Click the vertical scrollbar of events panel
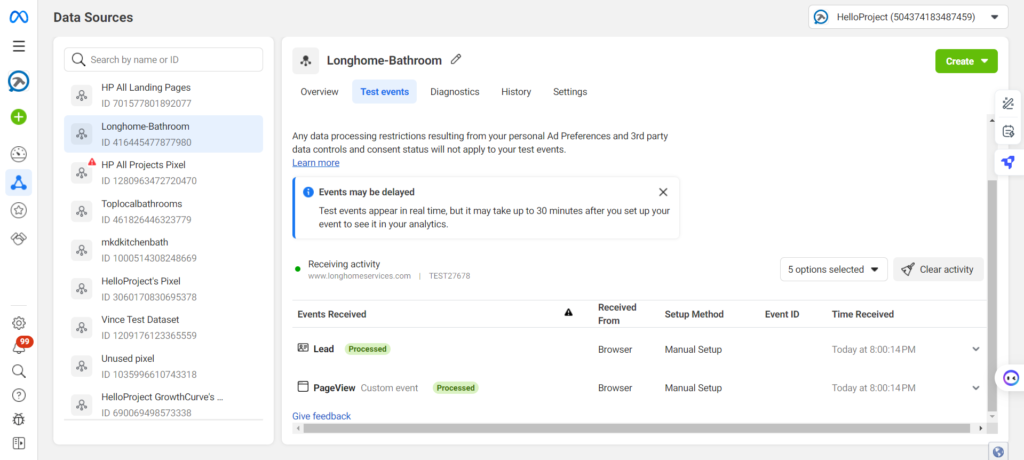 point(992,294)
